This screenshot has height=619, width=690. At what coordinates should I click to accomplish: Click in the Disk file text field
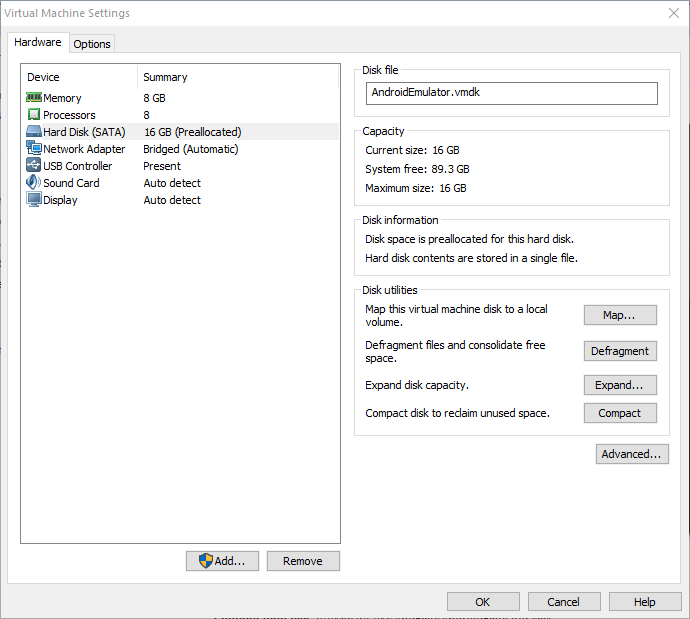[512, 93]
